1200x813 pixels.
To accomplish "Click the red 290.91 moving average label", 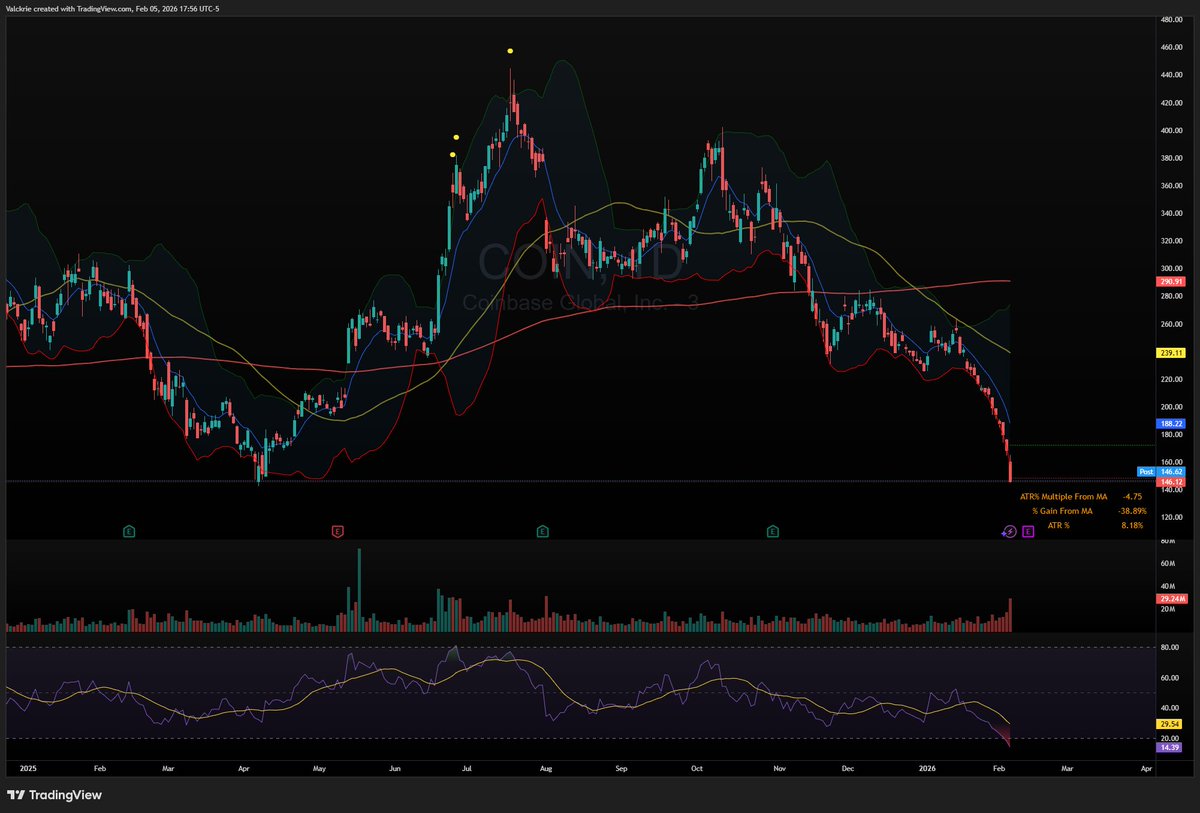I will [1171, 282].
